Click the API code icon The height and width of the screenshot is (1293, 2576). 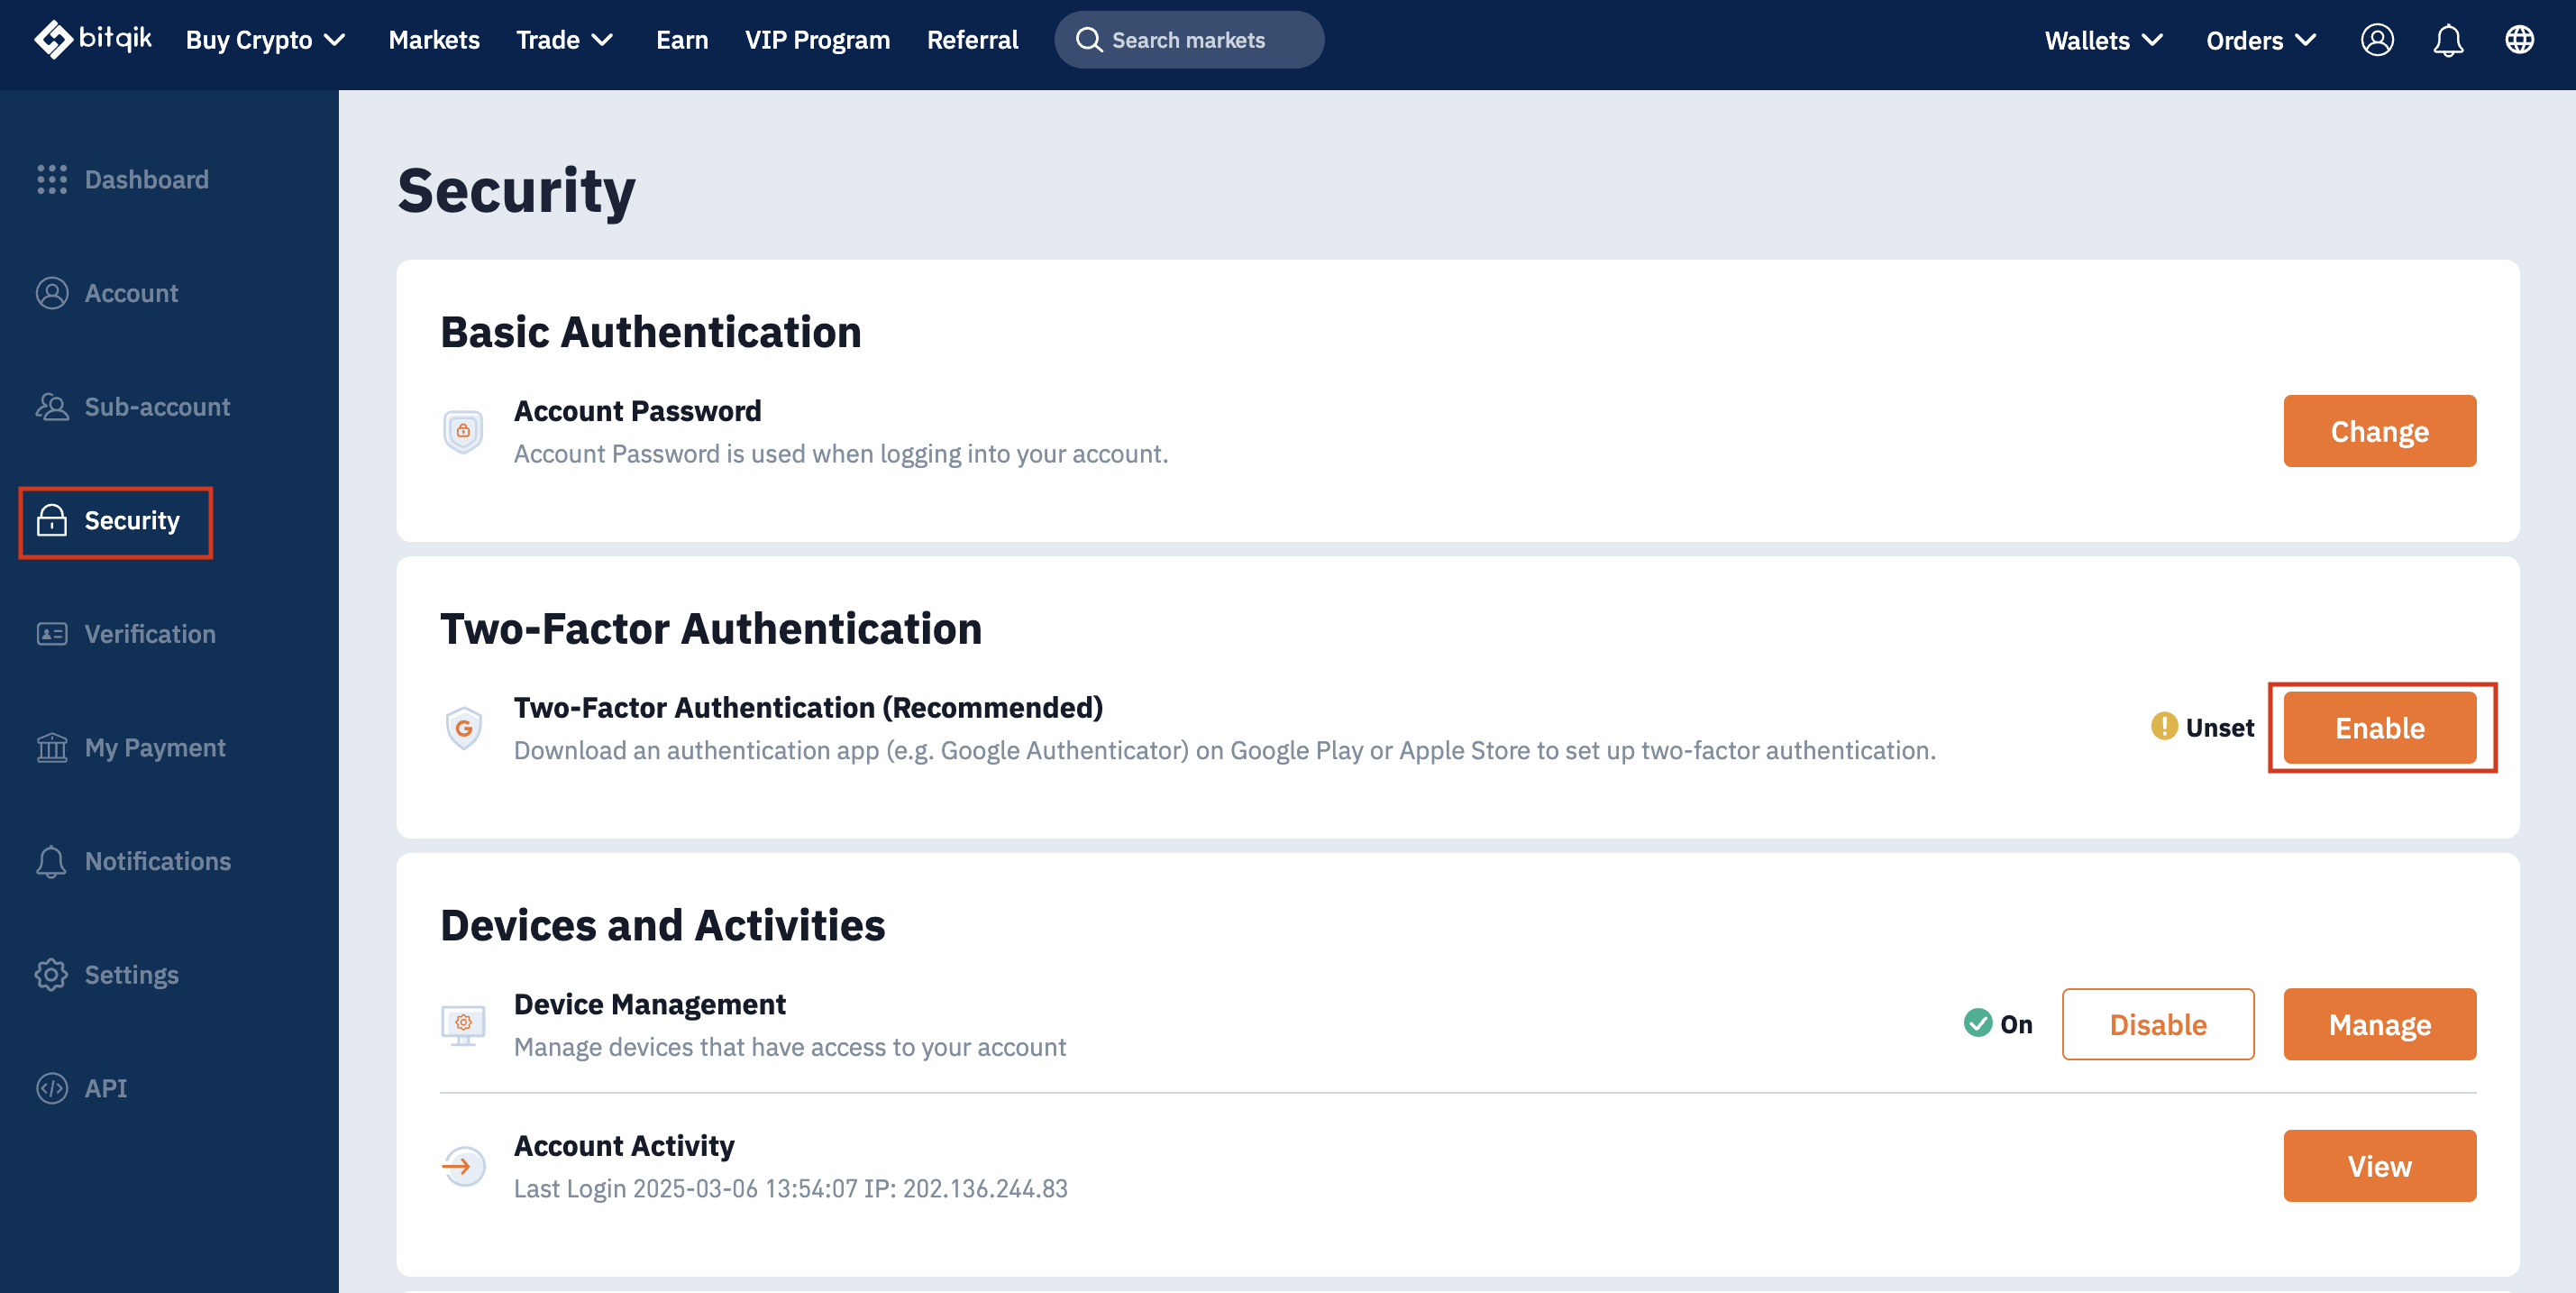click(x=52, y=1088)
